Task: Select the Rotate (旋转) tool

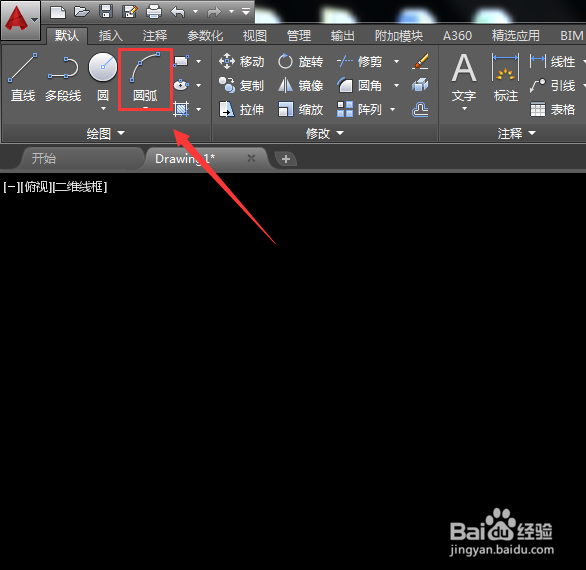Action: 301,61
